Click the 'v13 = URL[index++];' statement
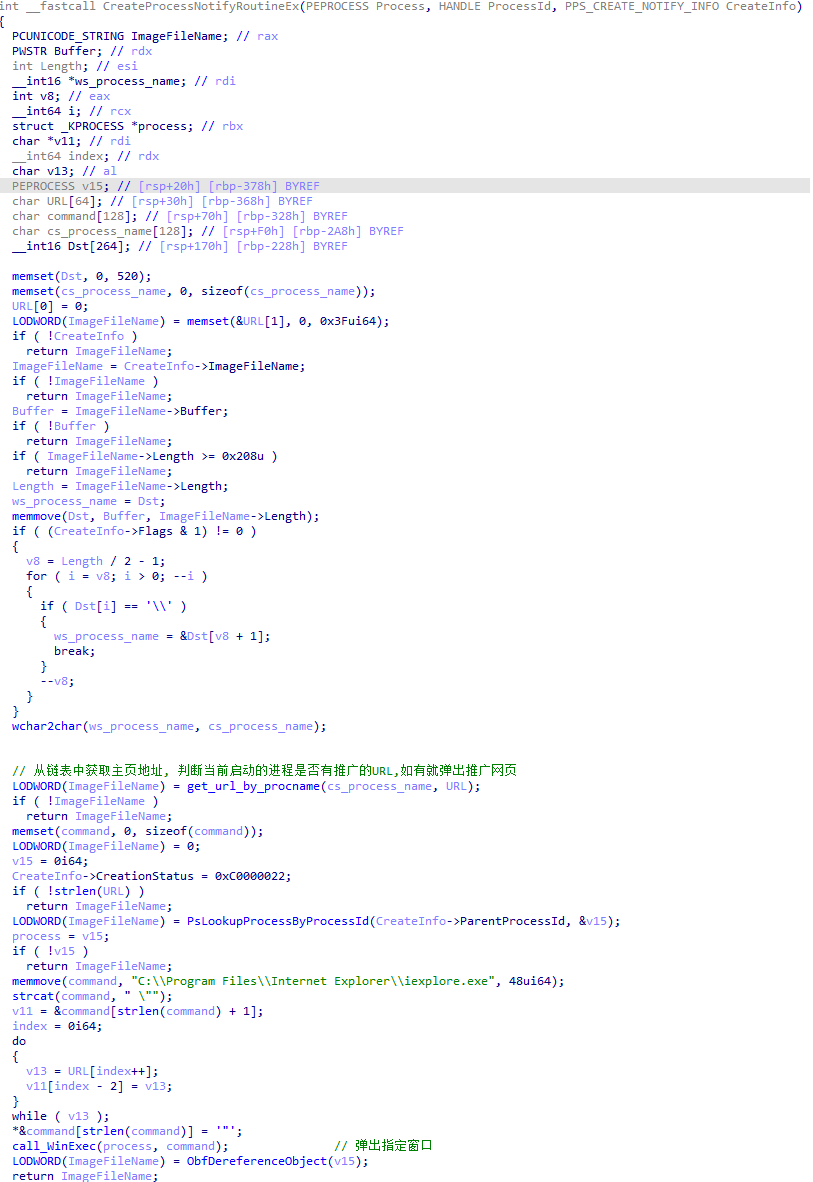 [x=92, y=1071]
